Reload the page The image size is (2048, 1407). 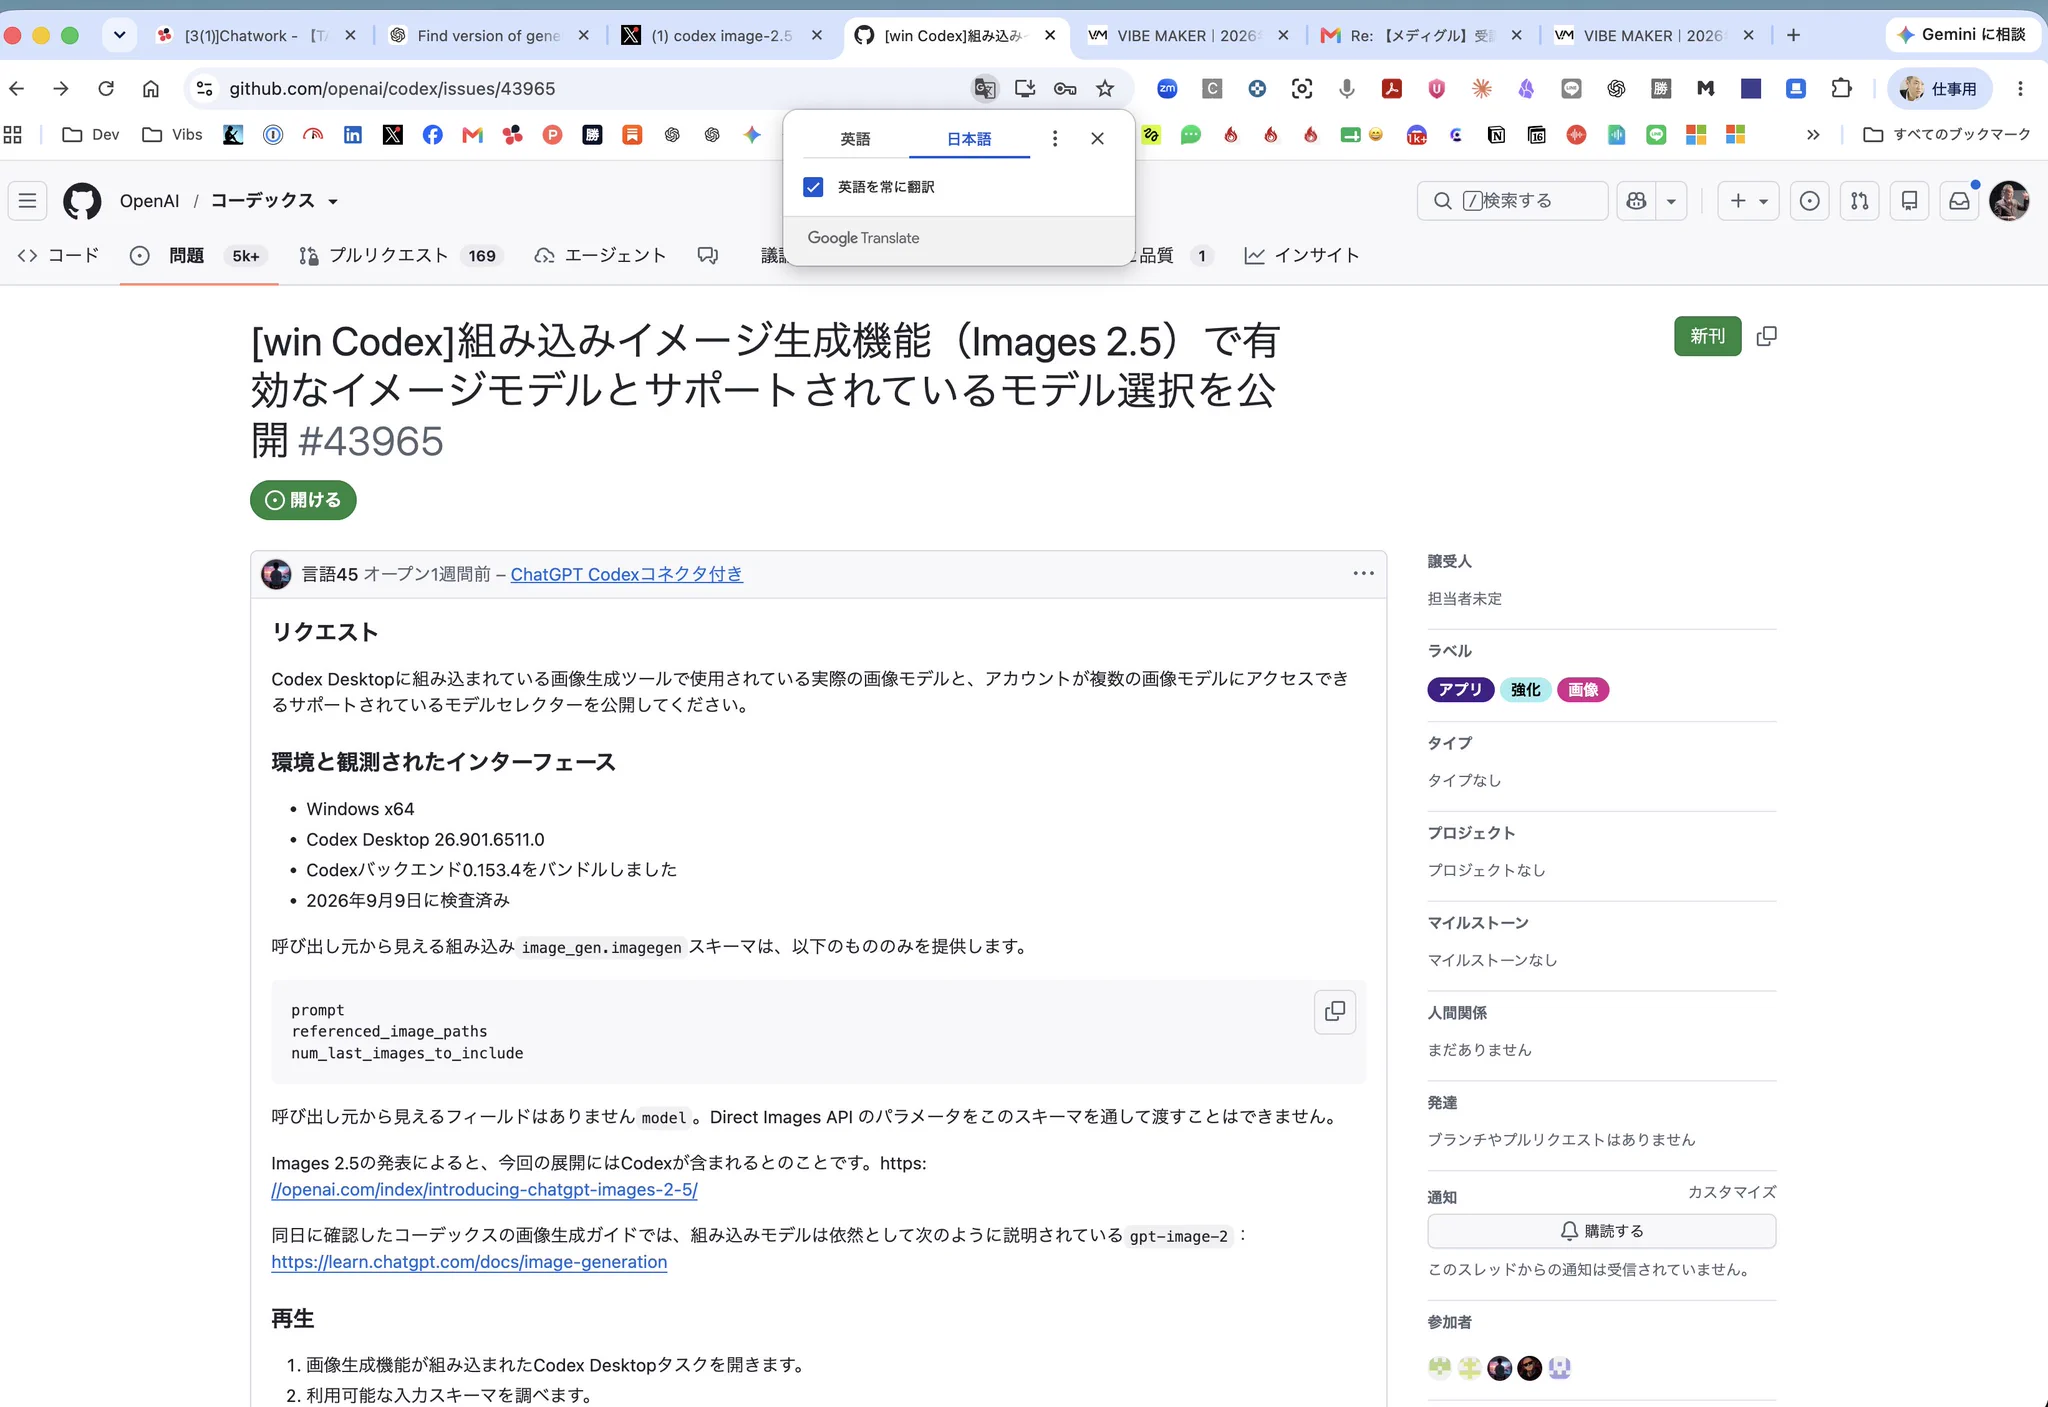(x=106, y=89)
